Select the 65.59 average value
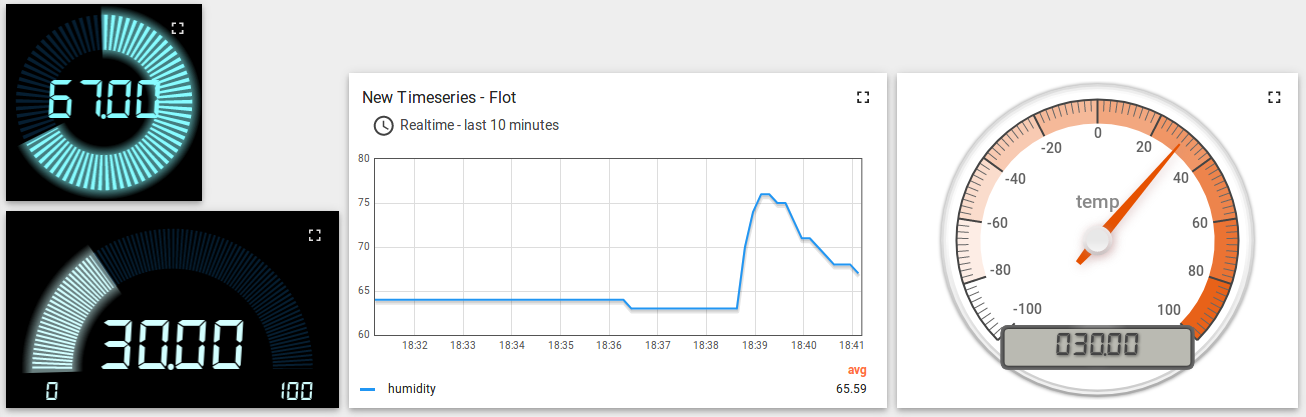Viewport: 1306px width, 417px height. [850, 389]
